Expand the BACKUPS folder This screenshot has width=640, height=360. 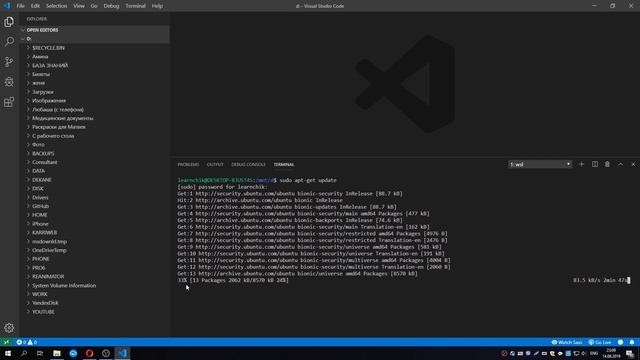click(95, 153)
